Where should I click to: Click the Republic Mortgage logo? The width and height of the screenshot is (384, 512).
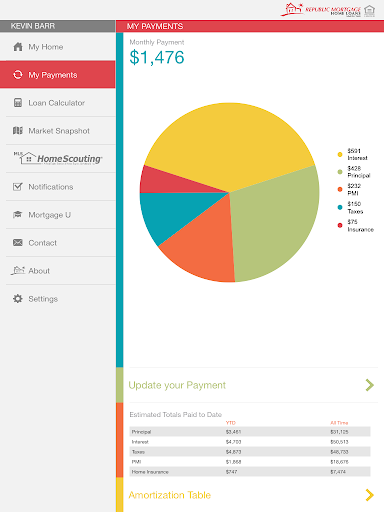click(328, 10)
